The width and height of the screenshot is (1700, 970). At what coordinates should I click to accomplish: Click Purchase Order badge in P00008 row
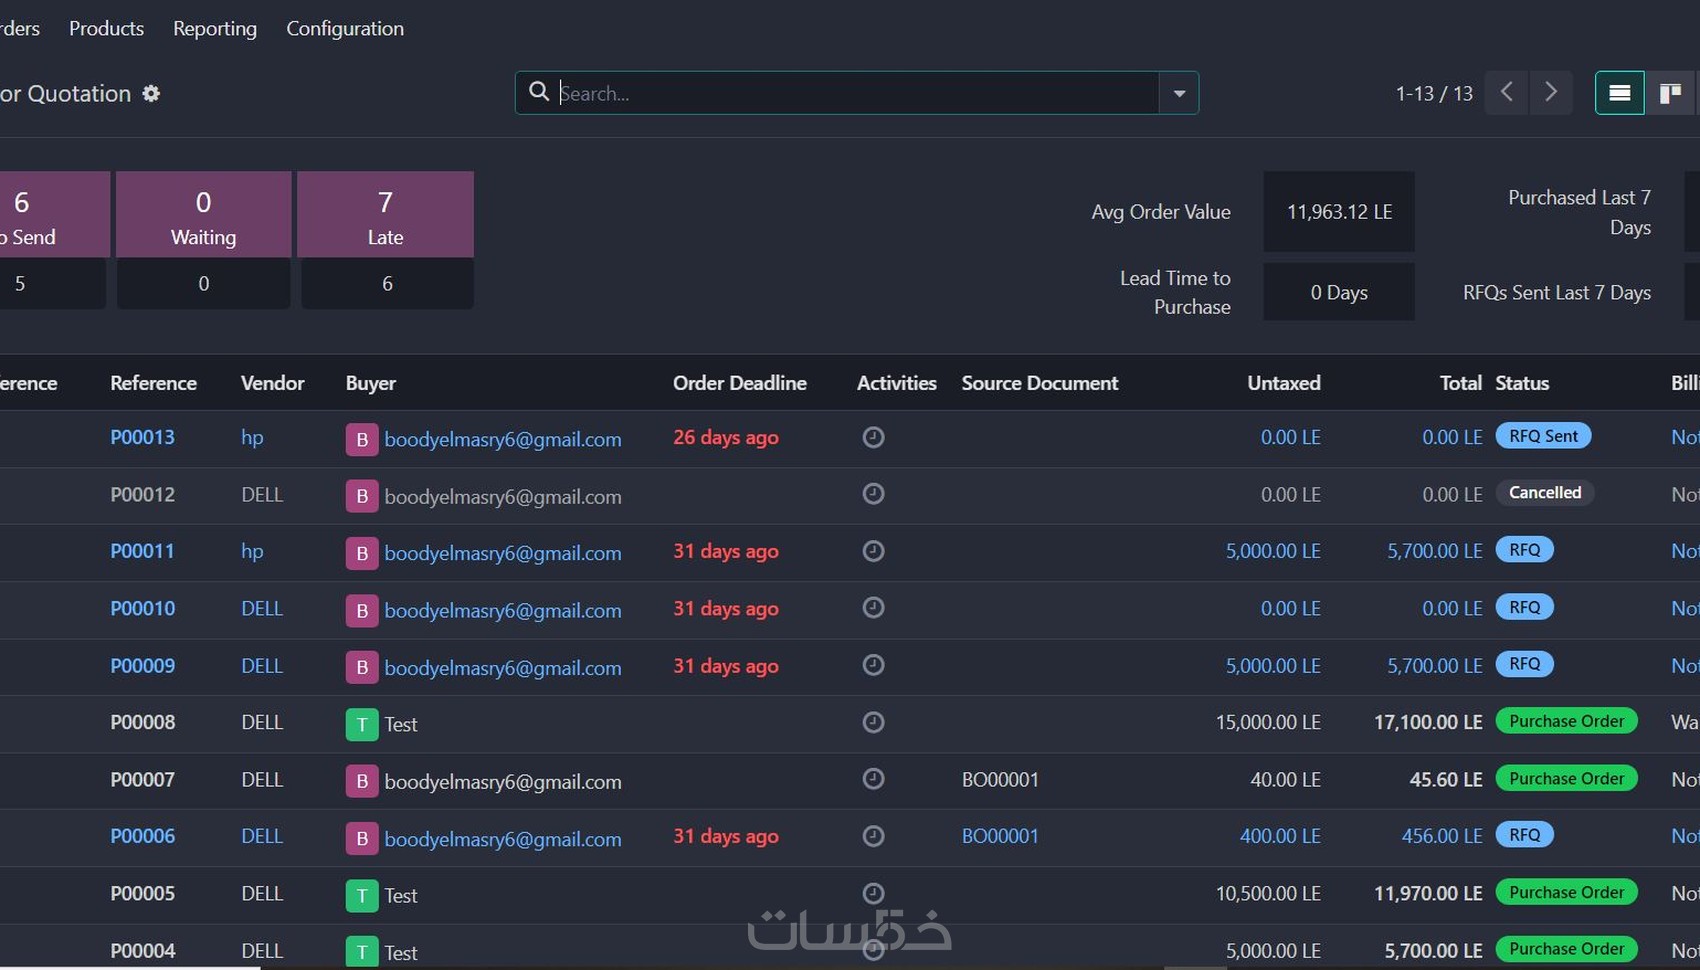point(1567,721)
